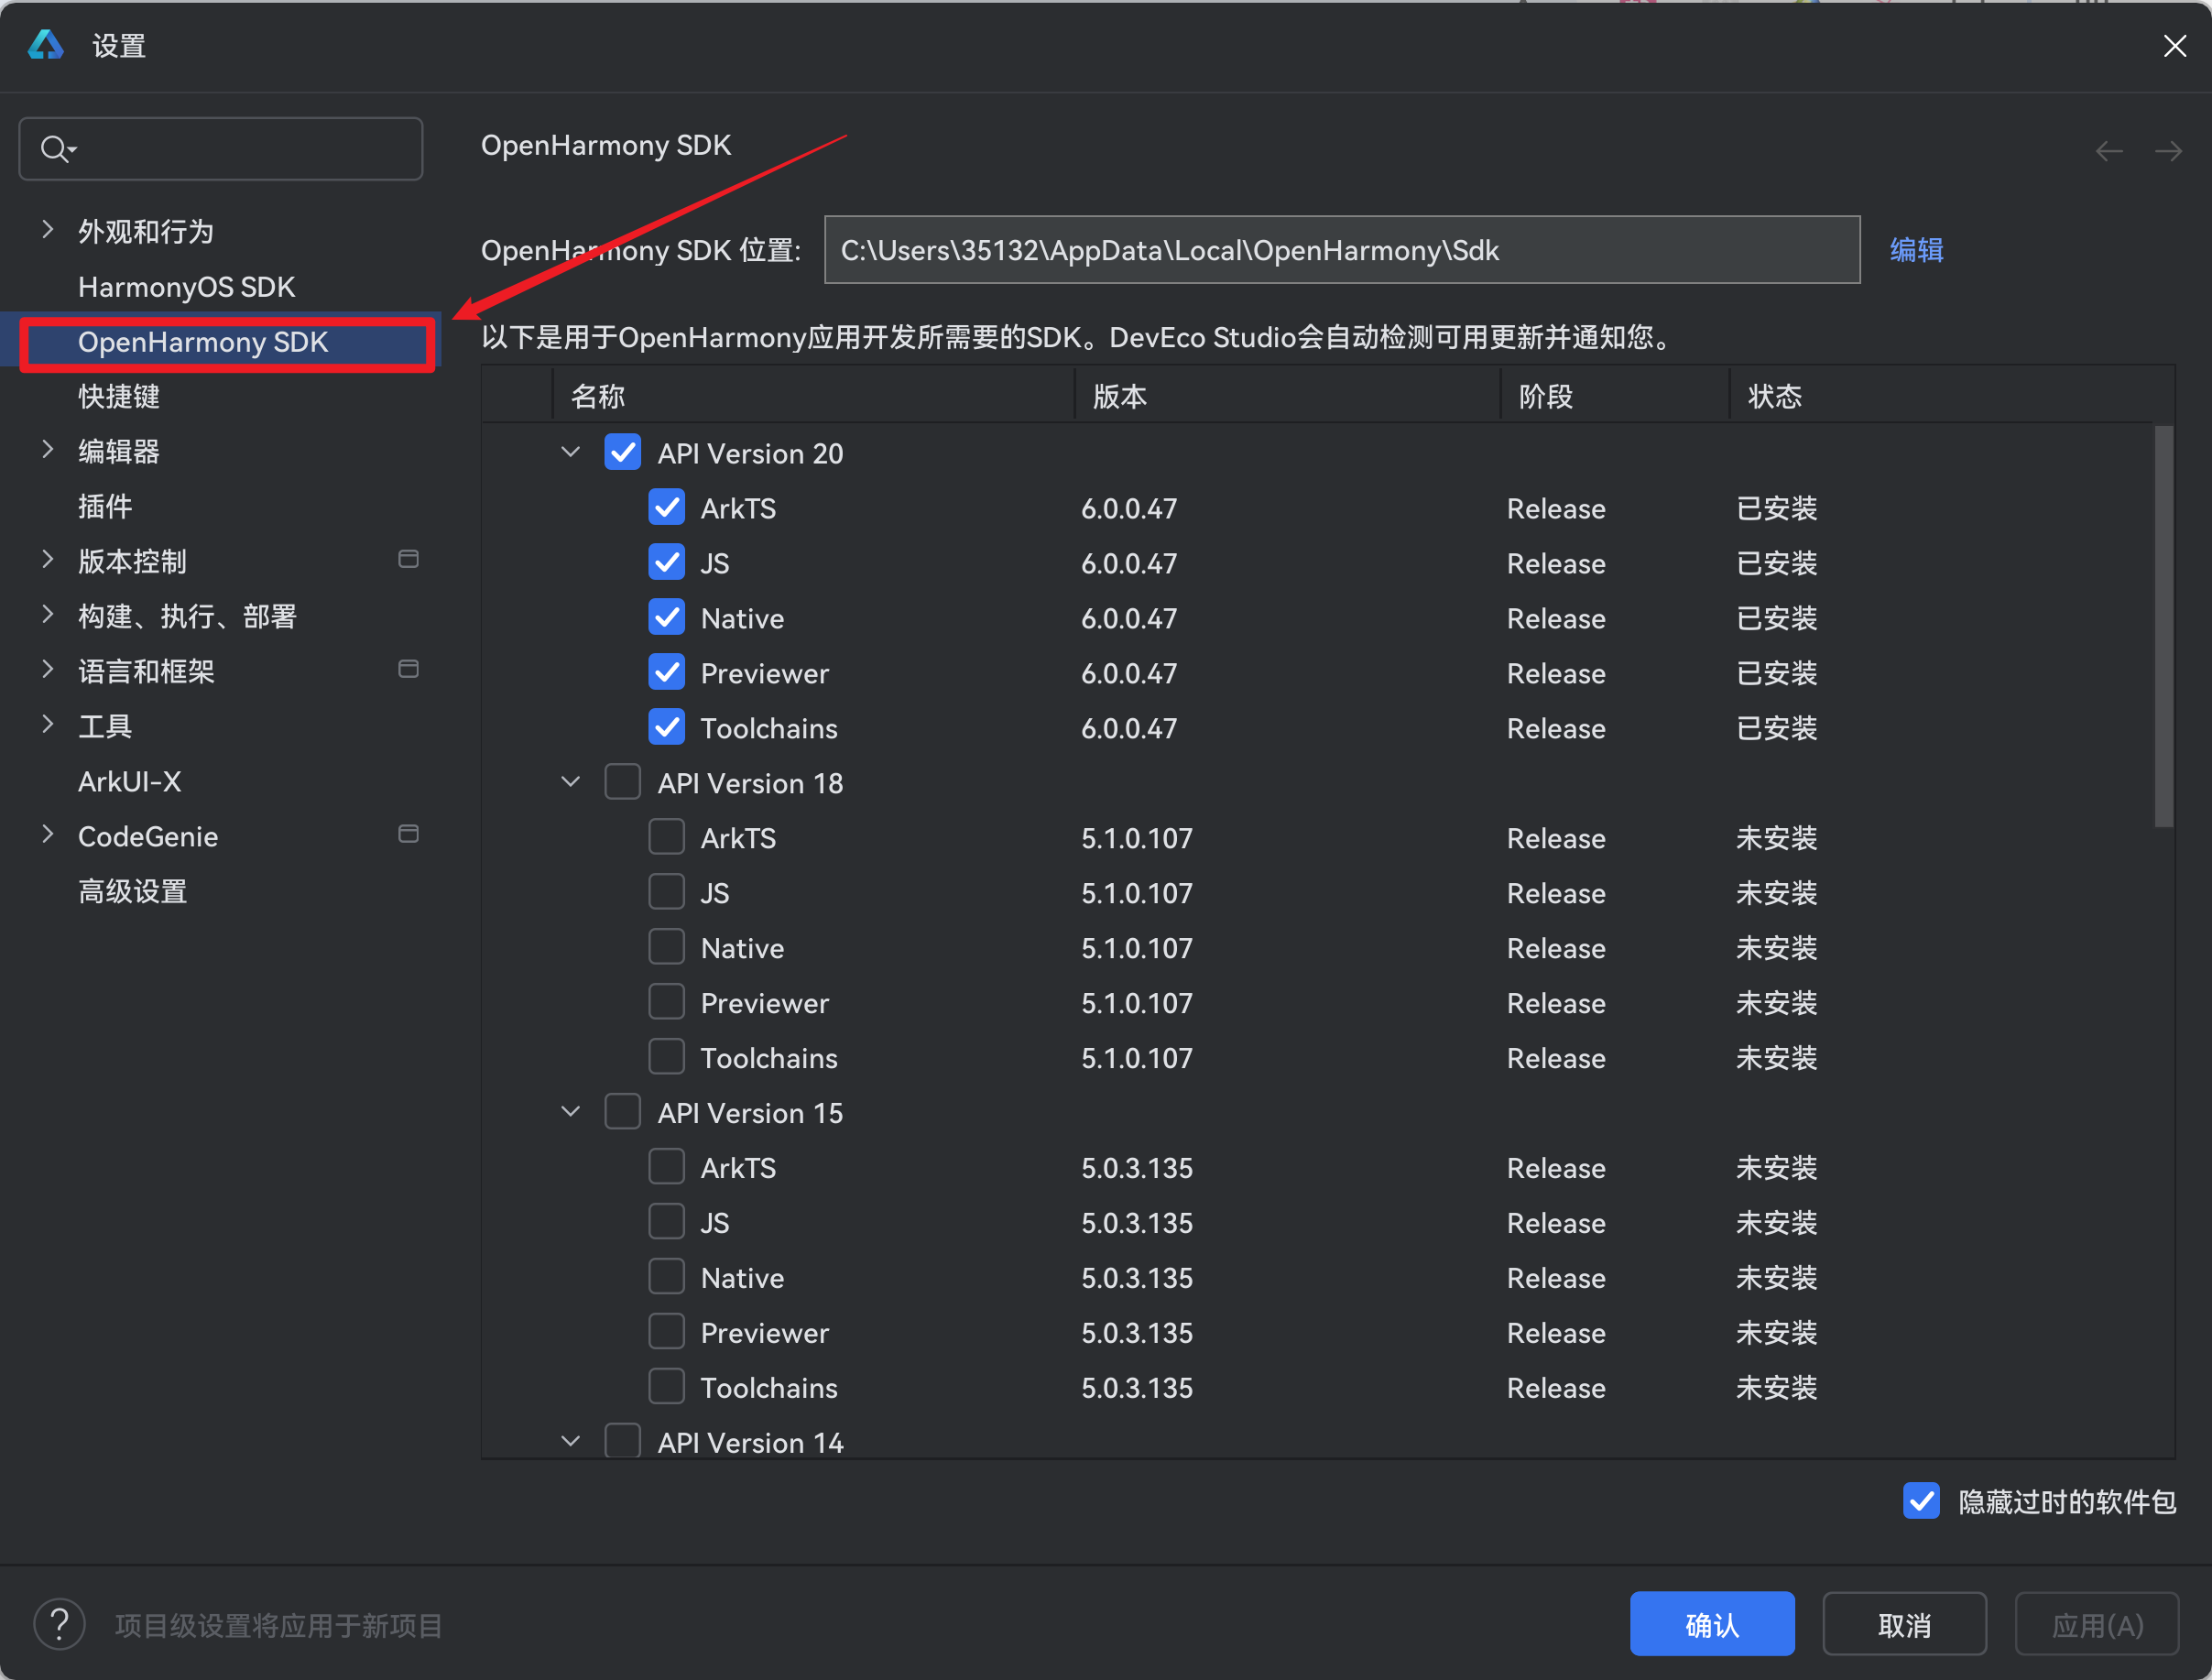Check Native 5.1.0.107 checkbox
The height and width of the screenshot is (1680, 2212).
click(667, 947)
